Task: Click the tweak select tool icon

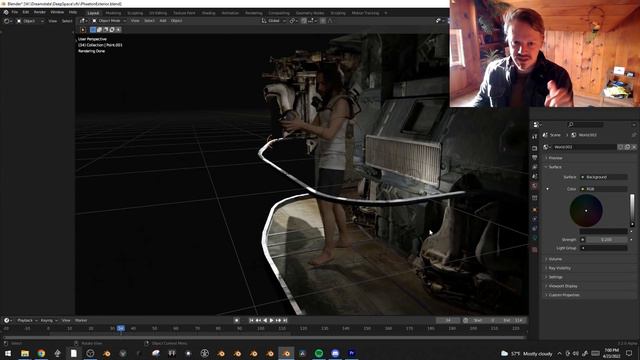Action: 83,29
